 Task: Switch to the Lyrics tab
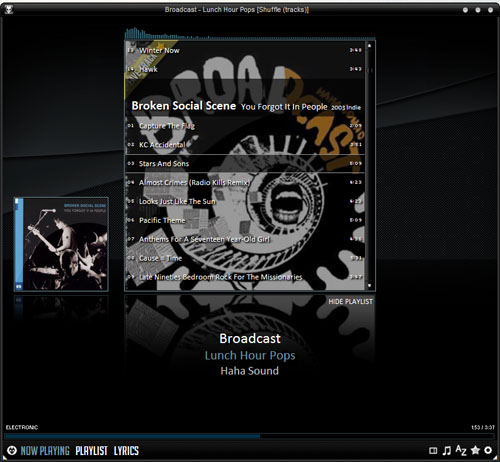[126, 451]
